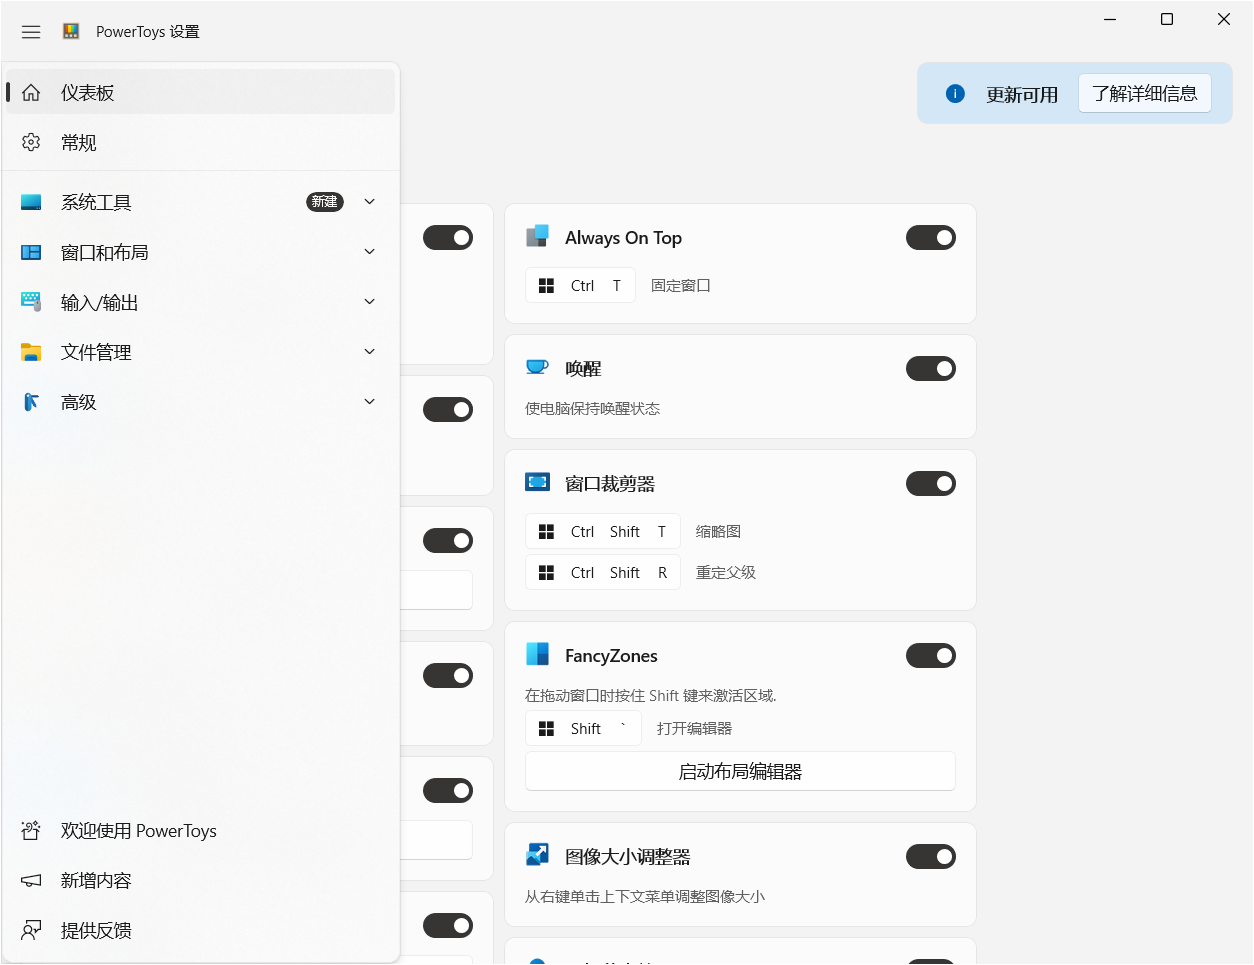This screenshot has height=965, width=1254.
Task: Open 提供反馈 link
Action: pos(201,931)
